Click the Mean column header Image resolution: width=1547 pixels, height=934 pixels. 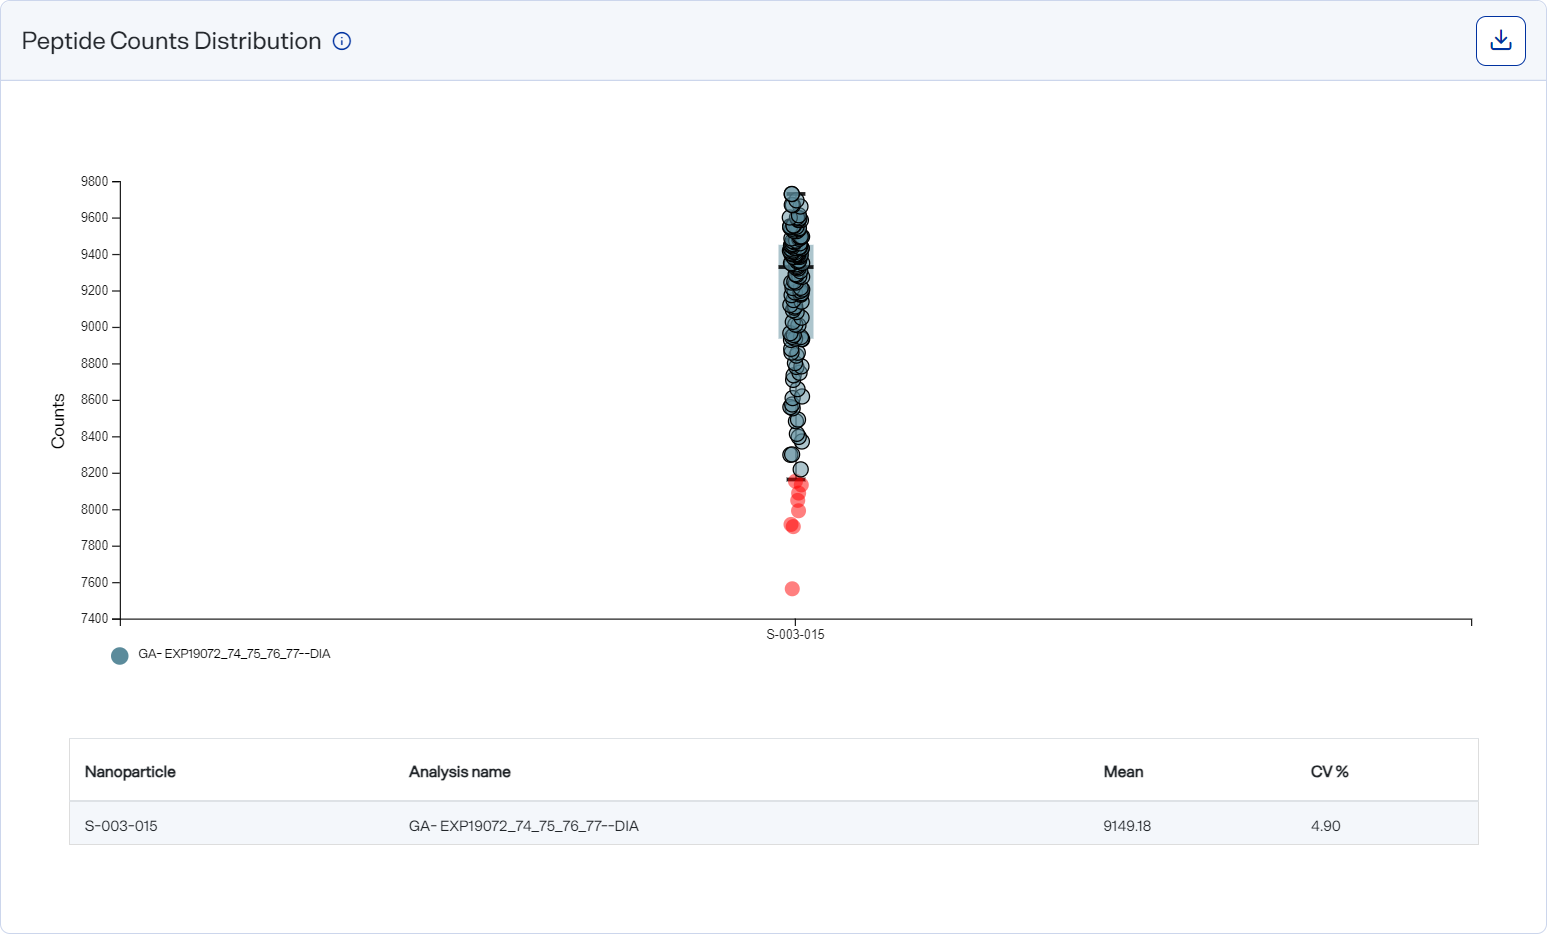coord(1123,772)
